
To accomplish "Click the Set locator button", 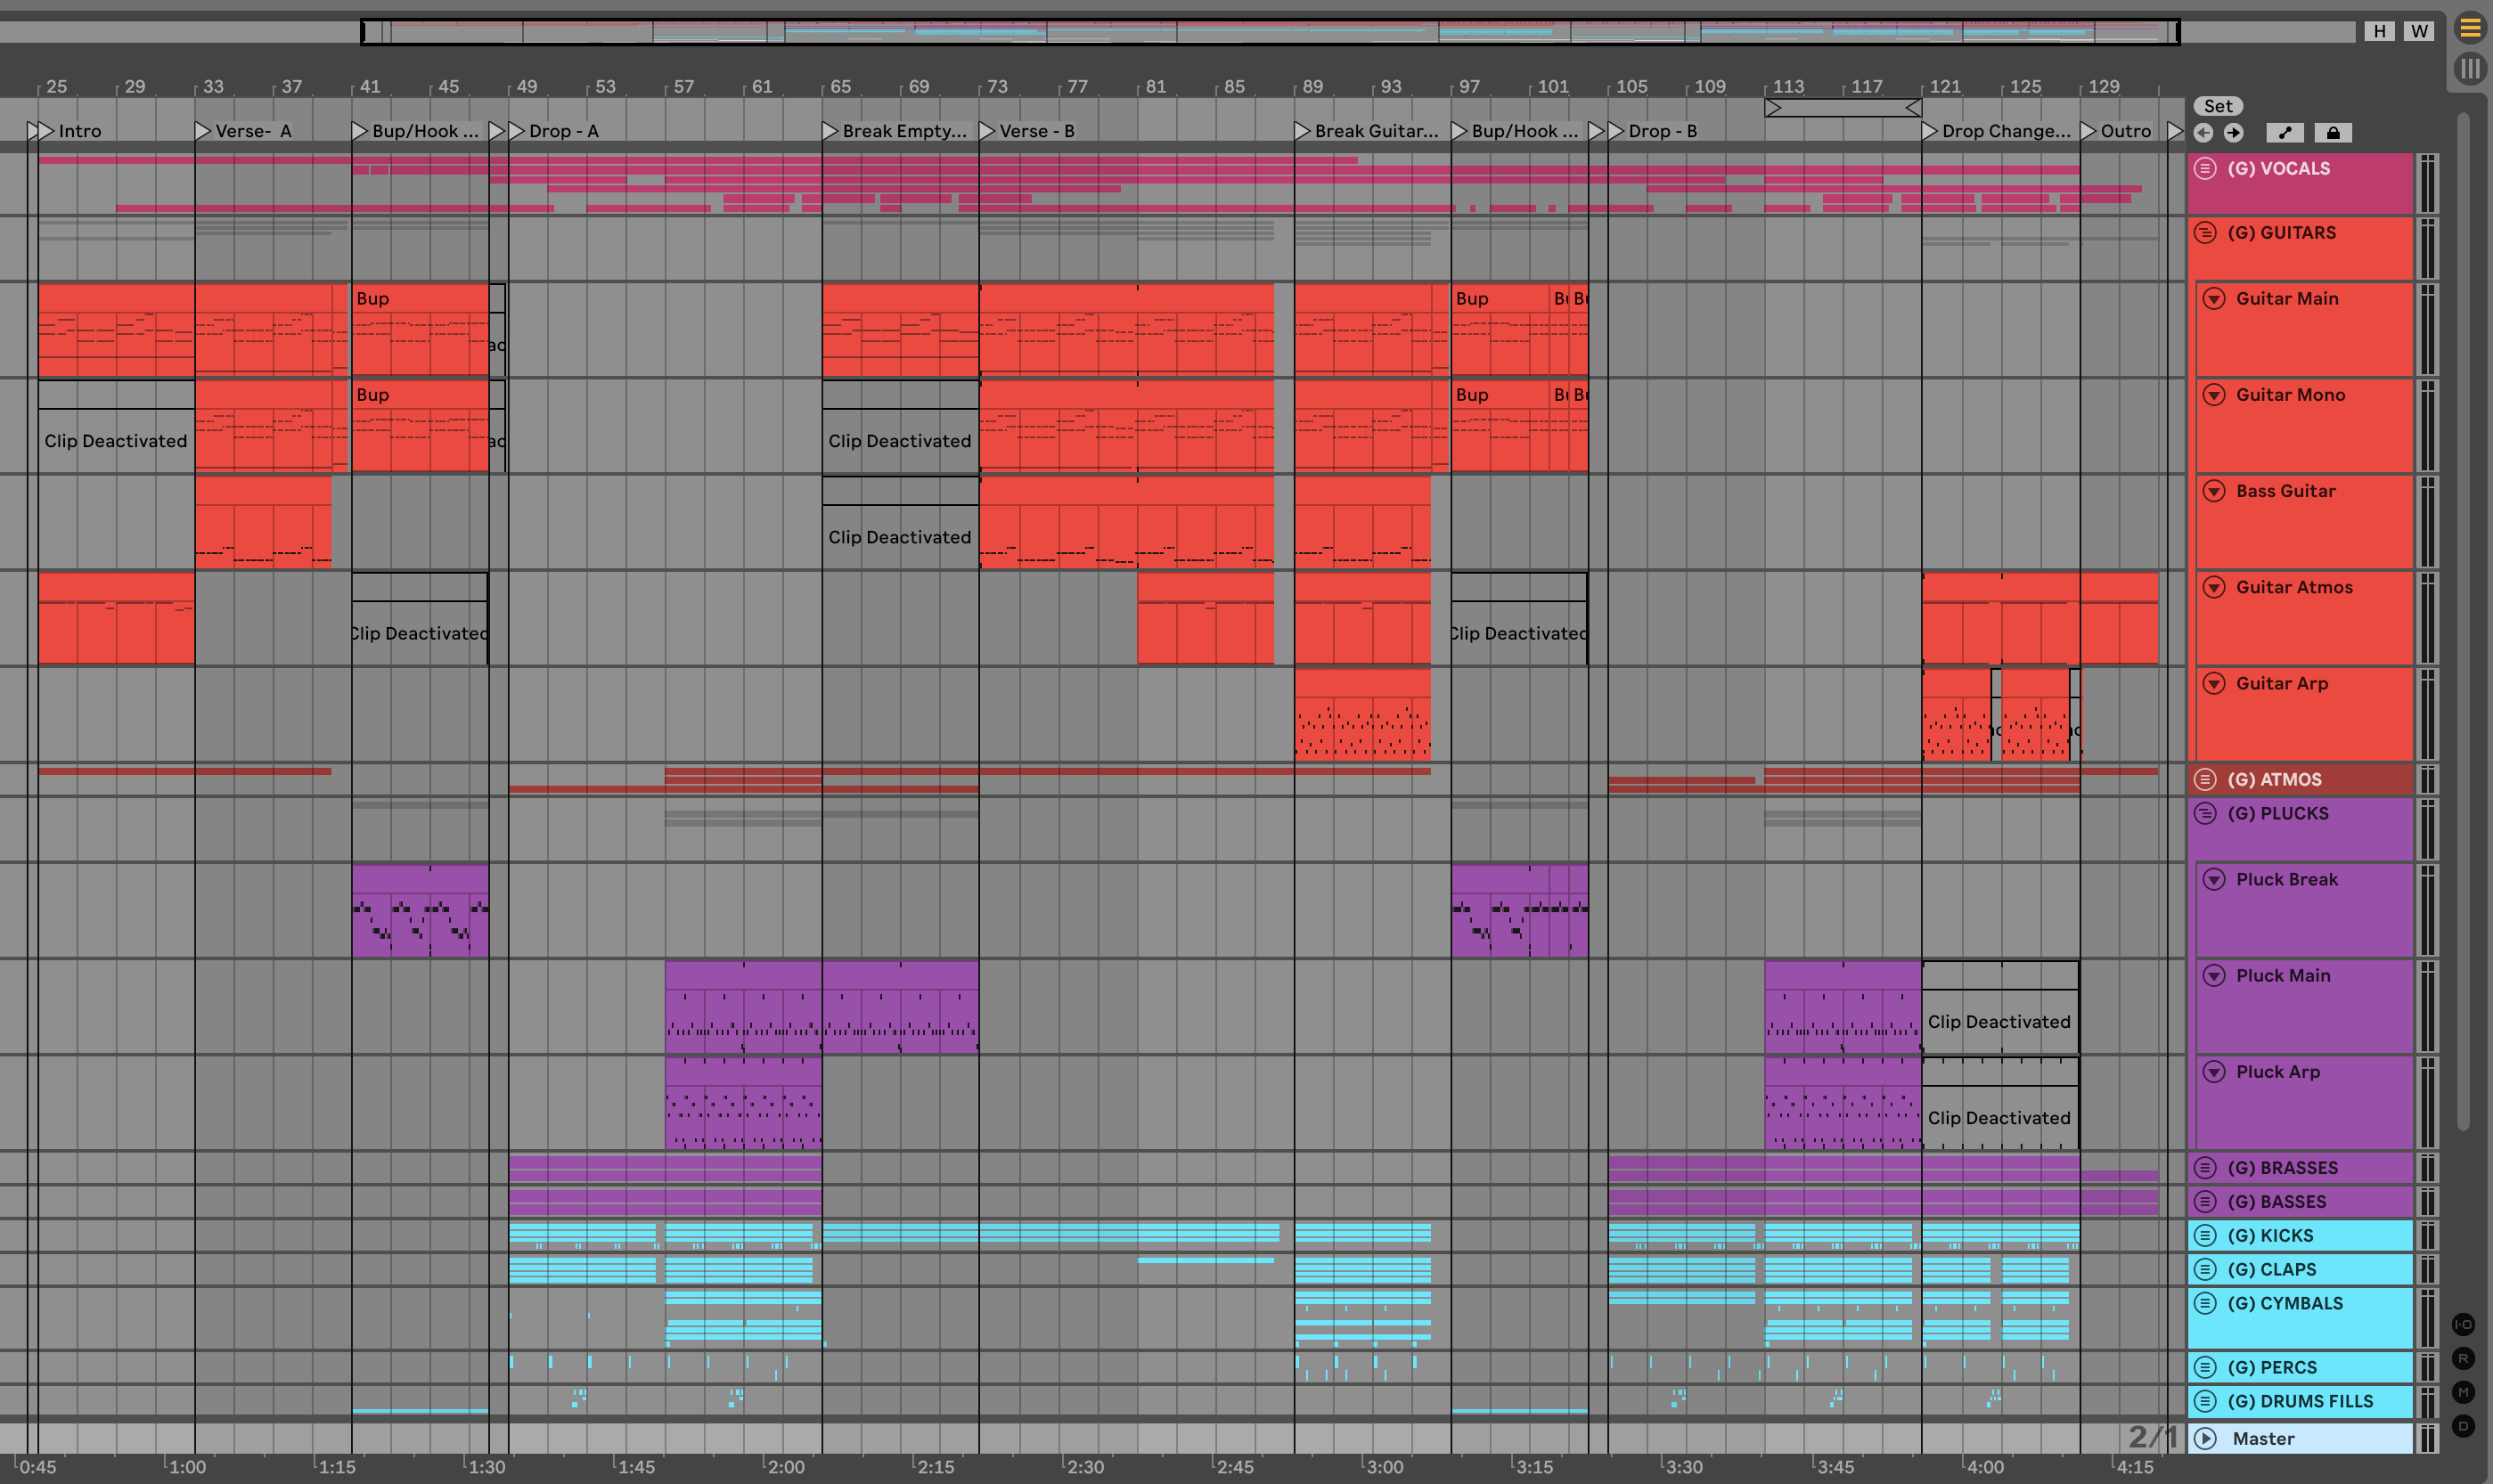I will coord(2217,106).
